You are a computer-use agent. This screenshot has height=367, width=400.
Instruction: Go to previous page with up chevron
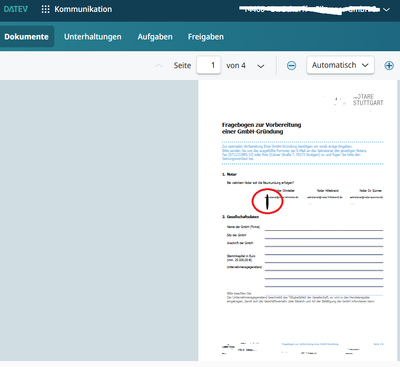point(159,66)
